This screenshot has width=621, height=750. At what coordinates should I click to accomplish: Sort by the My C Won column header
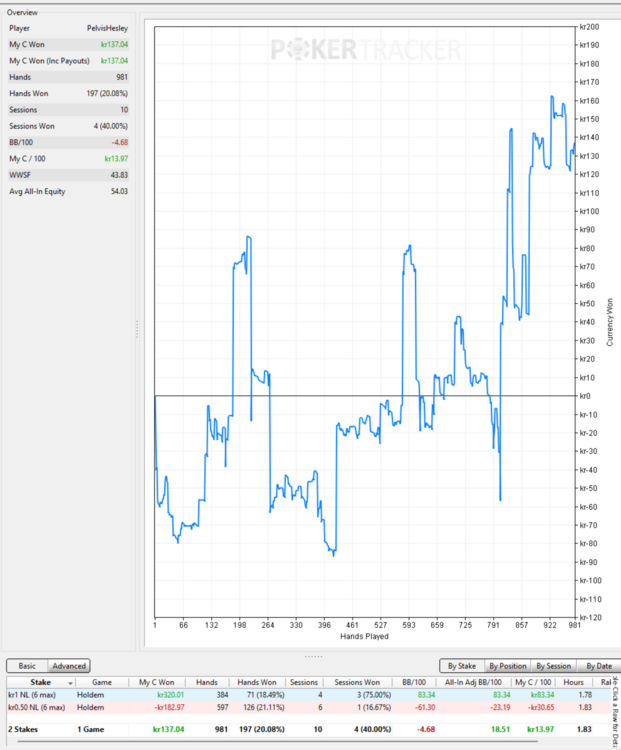click(156, 683)
